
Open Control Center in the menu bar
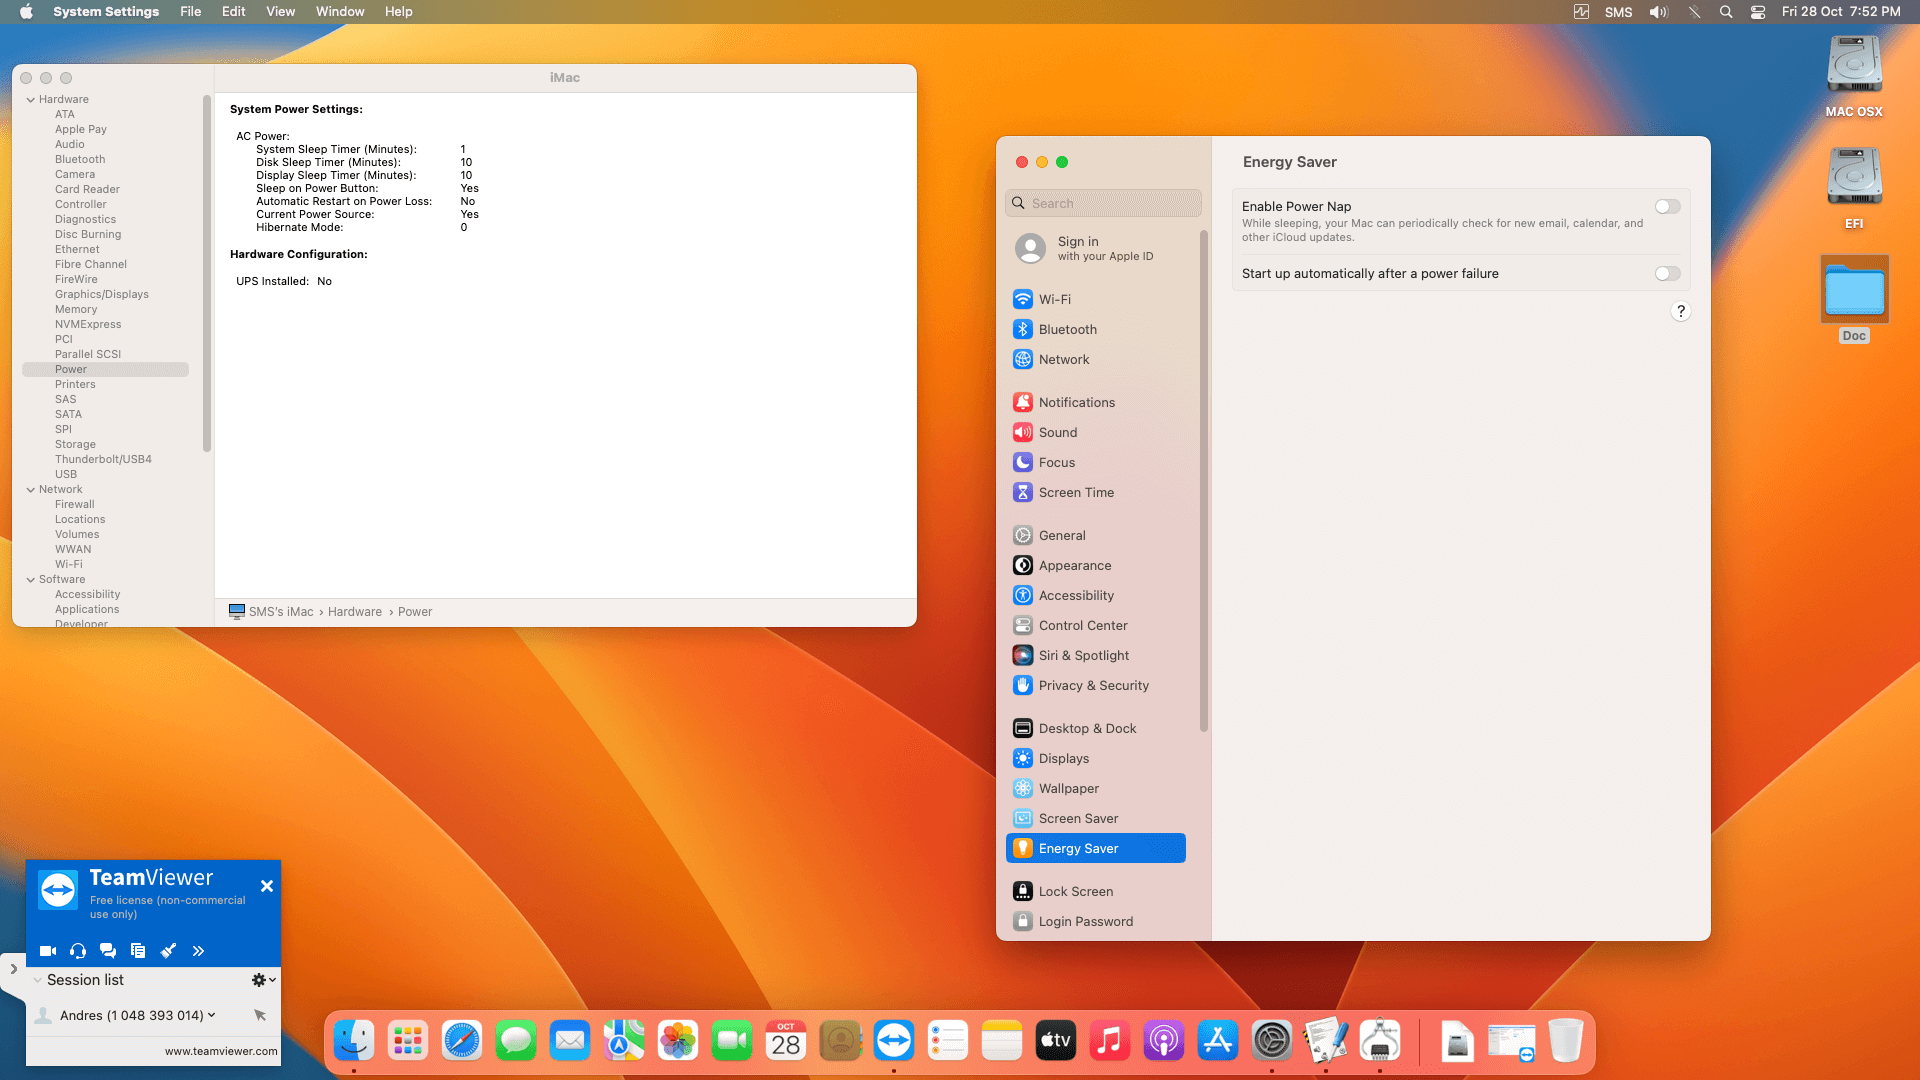click(1757, 12)
